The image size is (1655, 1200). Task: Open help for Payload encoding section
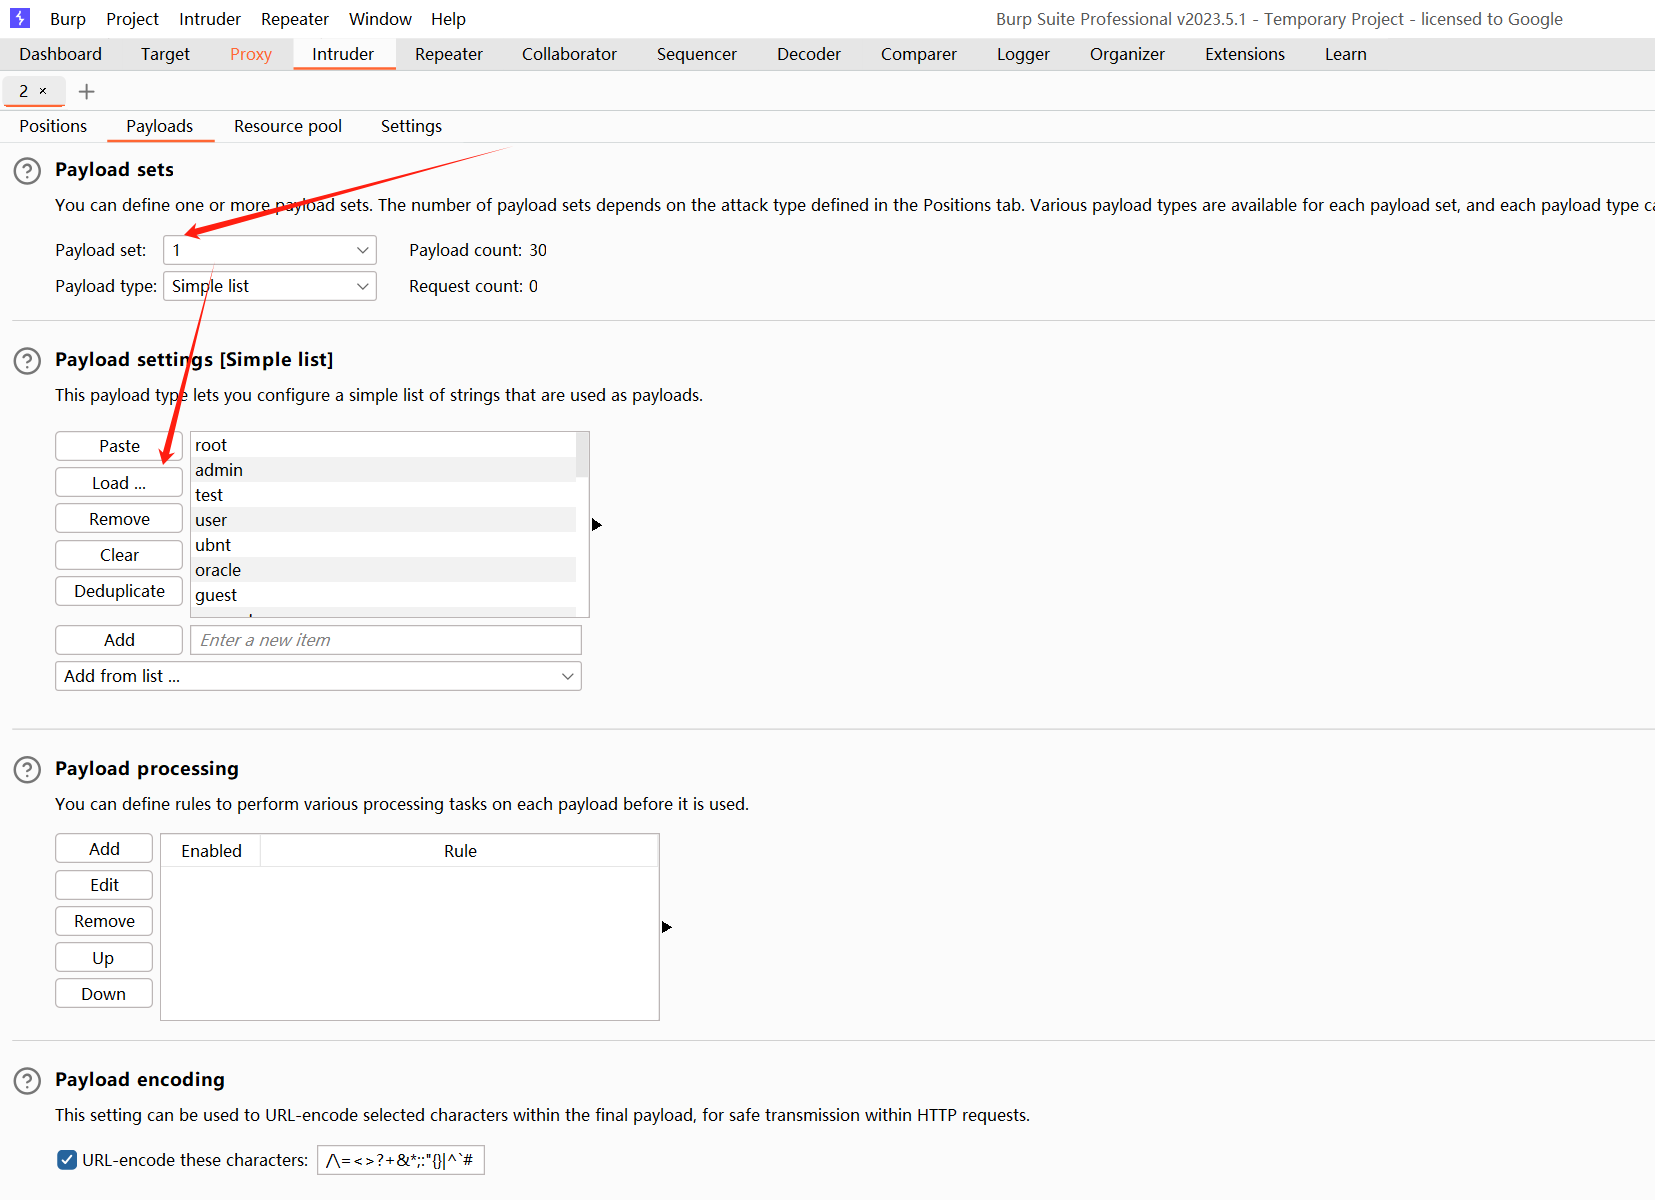(27, 1081)
